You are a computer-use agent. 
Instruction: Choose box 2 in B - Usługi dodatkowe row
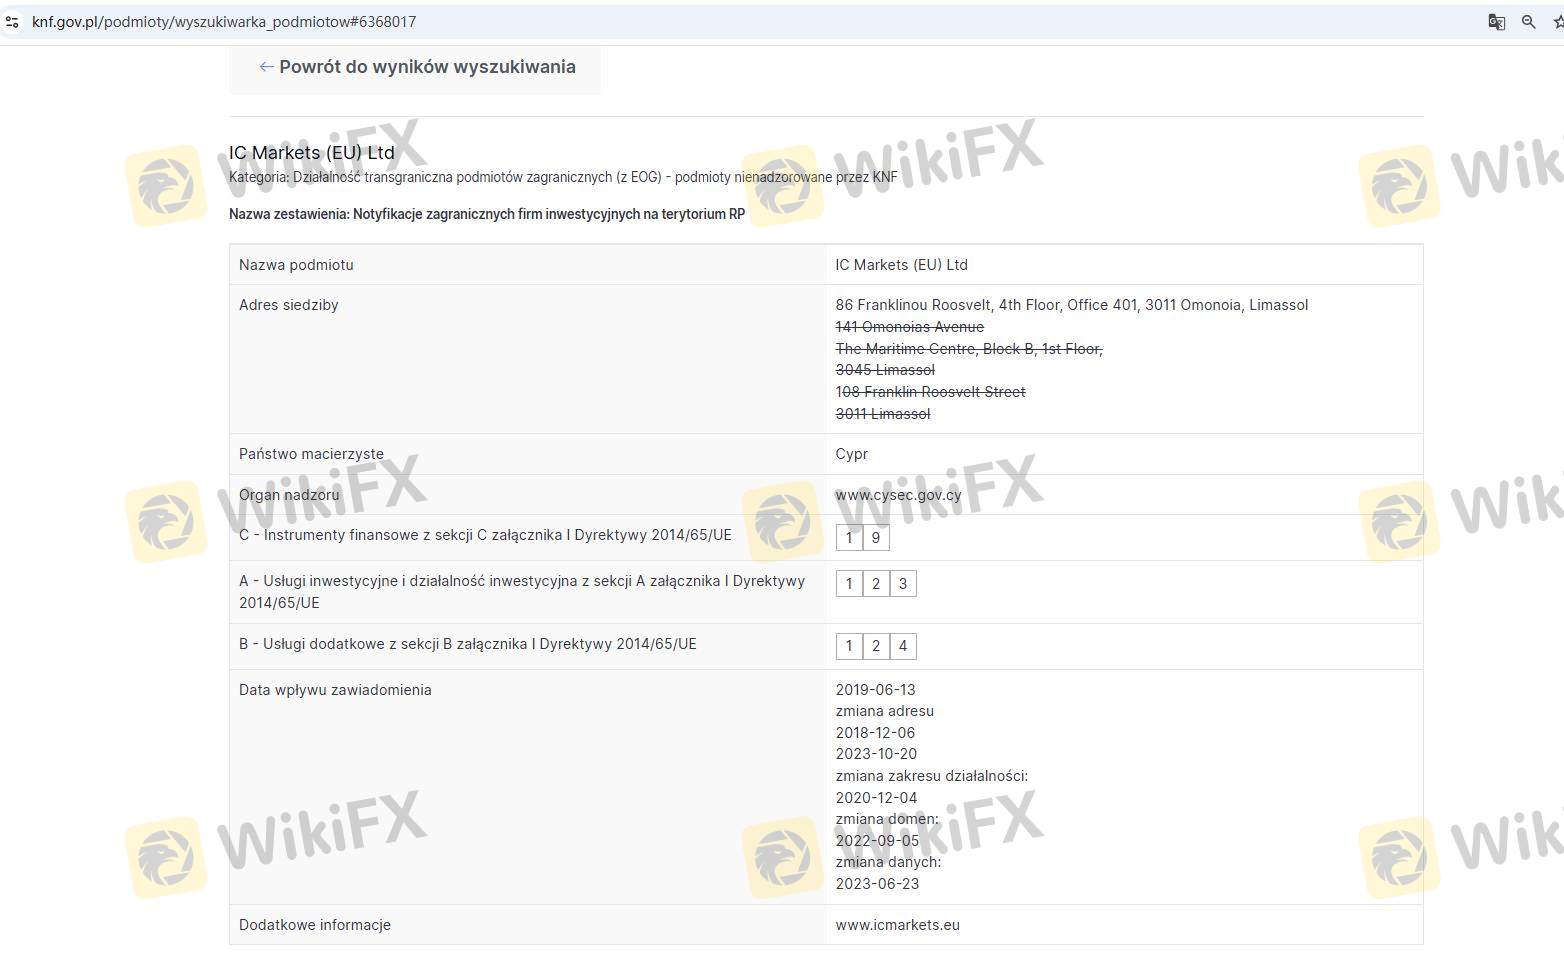876,646
